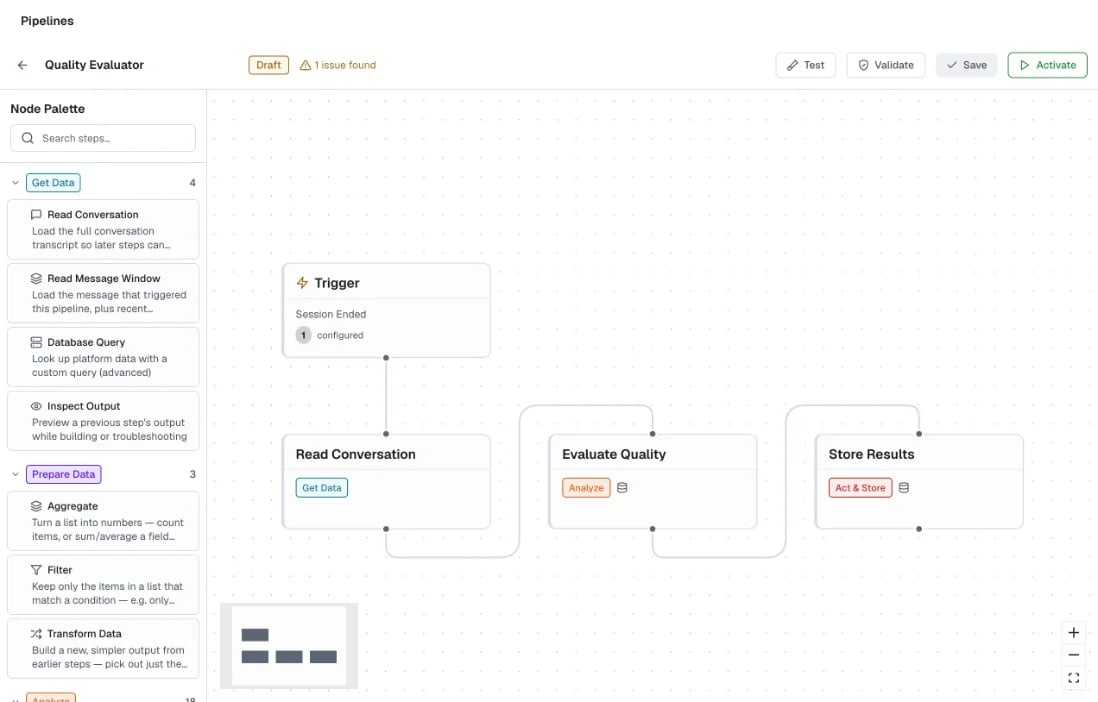Click the database icon in Evaluate Quality node

click(x=622, y=488)
